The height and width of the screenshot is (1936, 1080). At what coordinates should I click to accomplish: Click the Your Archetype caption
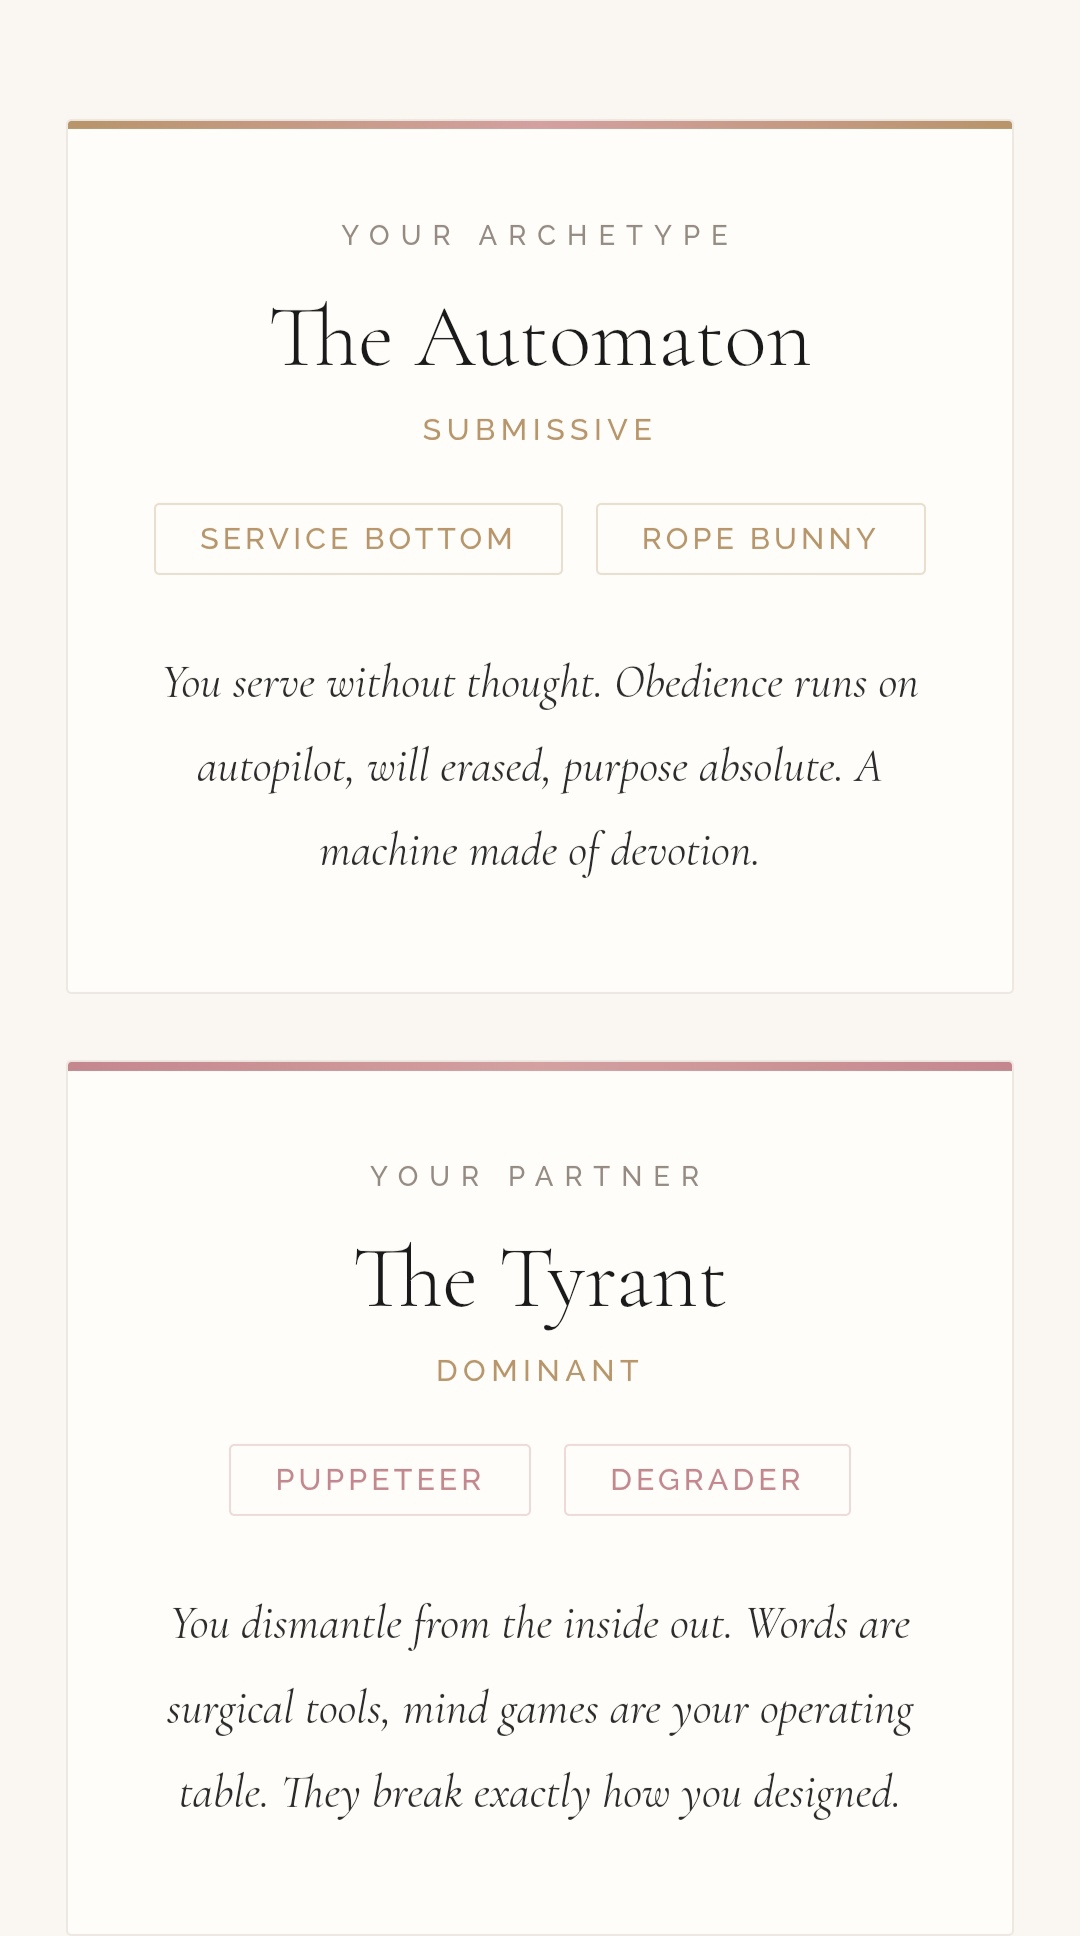coord(538,236)
